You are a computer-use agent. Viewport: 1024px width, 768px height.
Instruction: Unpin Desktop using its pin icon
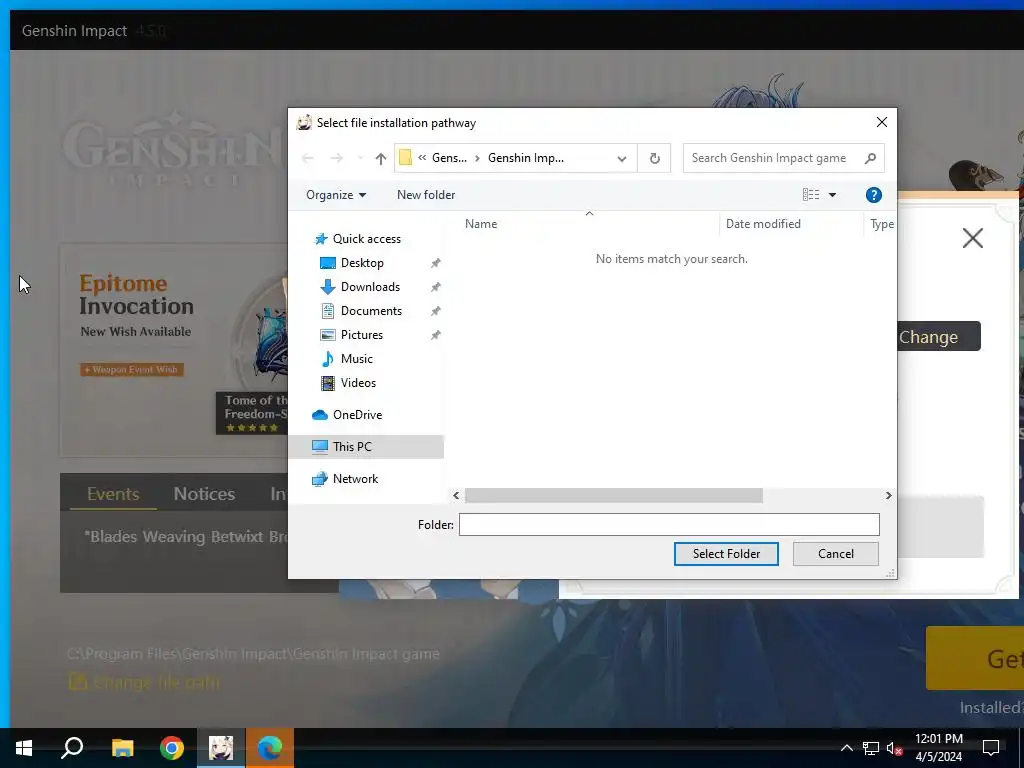pyautogui.click(x=436, y=263)
